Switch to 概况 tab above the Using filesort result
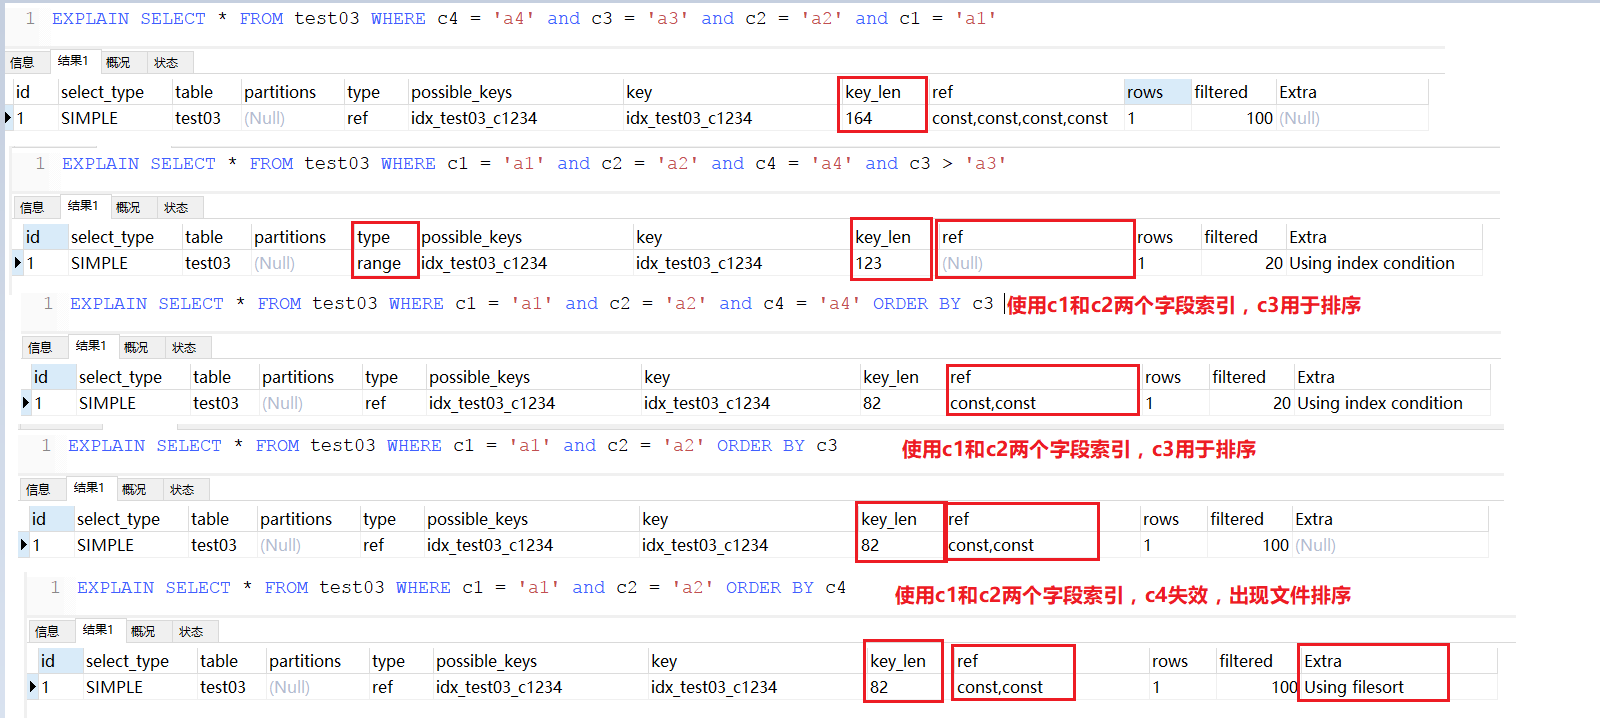The height and width of the screenshot is (718, 1600). (x=143, y=631)
